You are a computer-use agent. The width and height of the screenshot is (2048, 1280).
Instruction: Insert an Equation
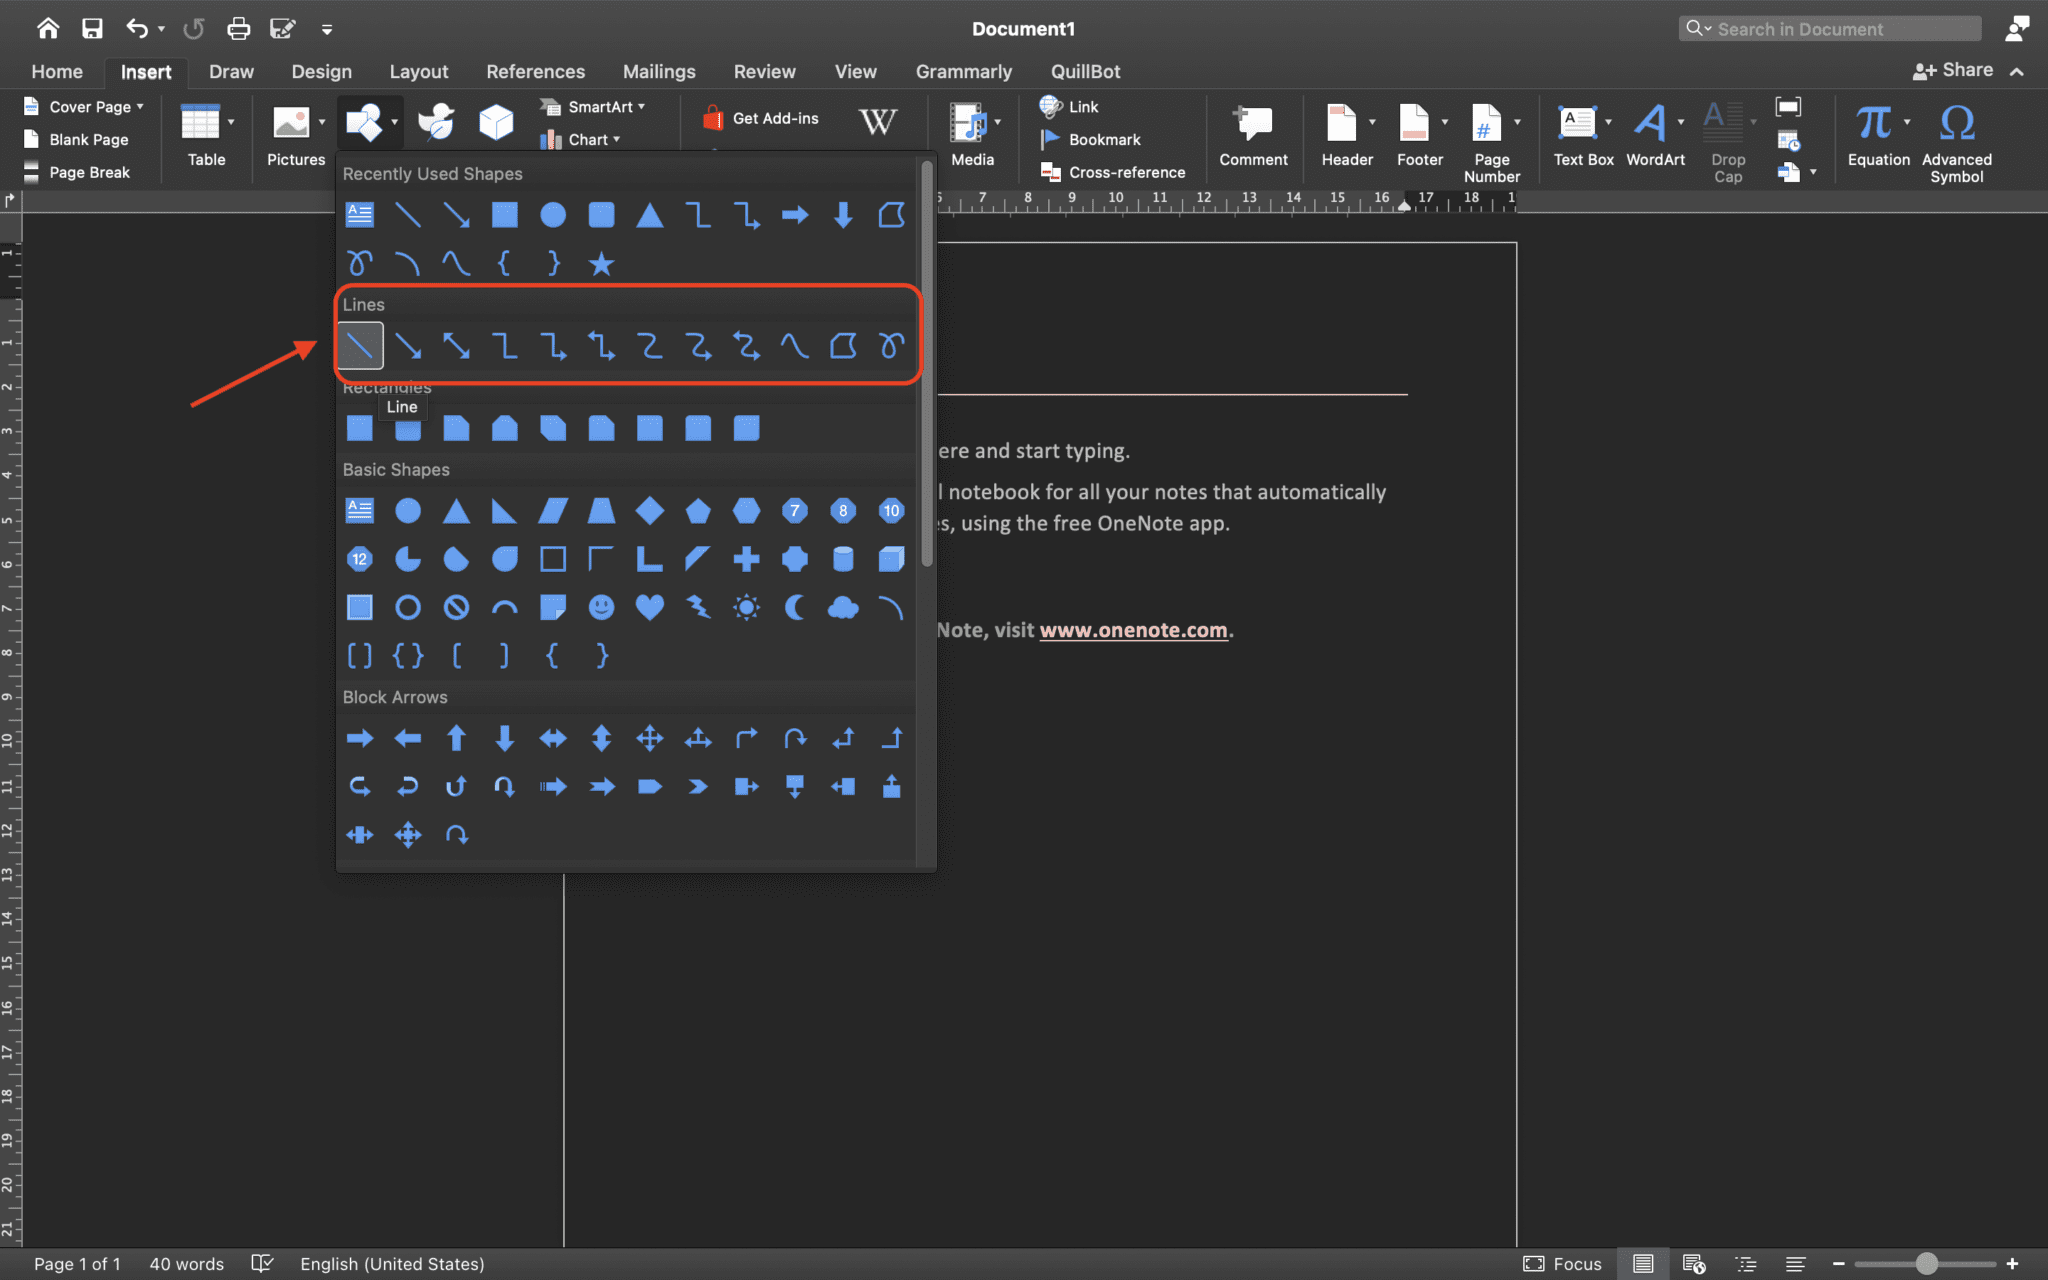coord(1874,130)
